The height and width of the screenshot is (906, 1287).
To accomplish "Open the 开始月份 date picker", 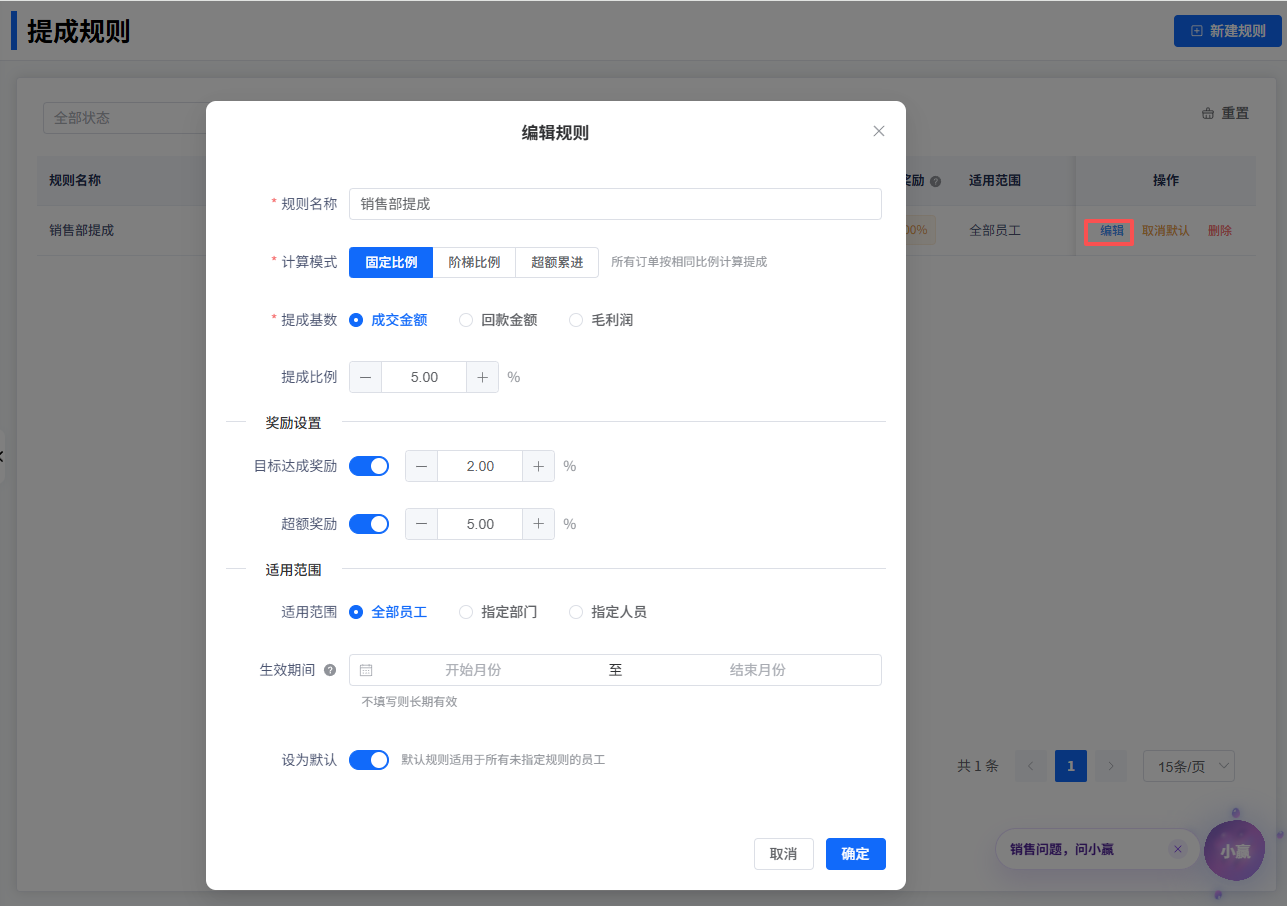I will tap(472, 670).
